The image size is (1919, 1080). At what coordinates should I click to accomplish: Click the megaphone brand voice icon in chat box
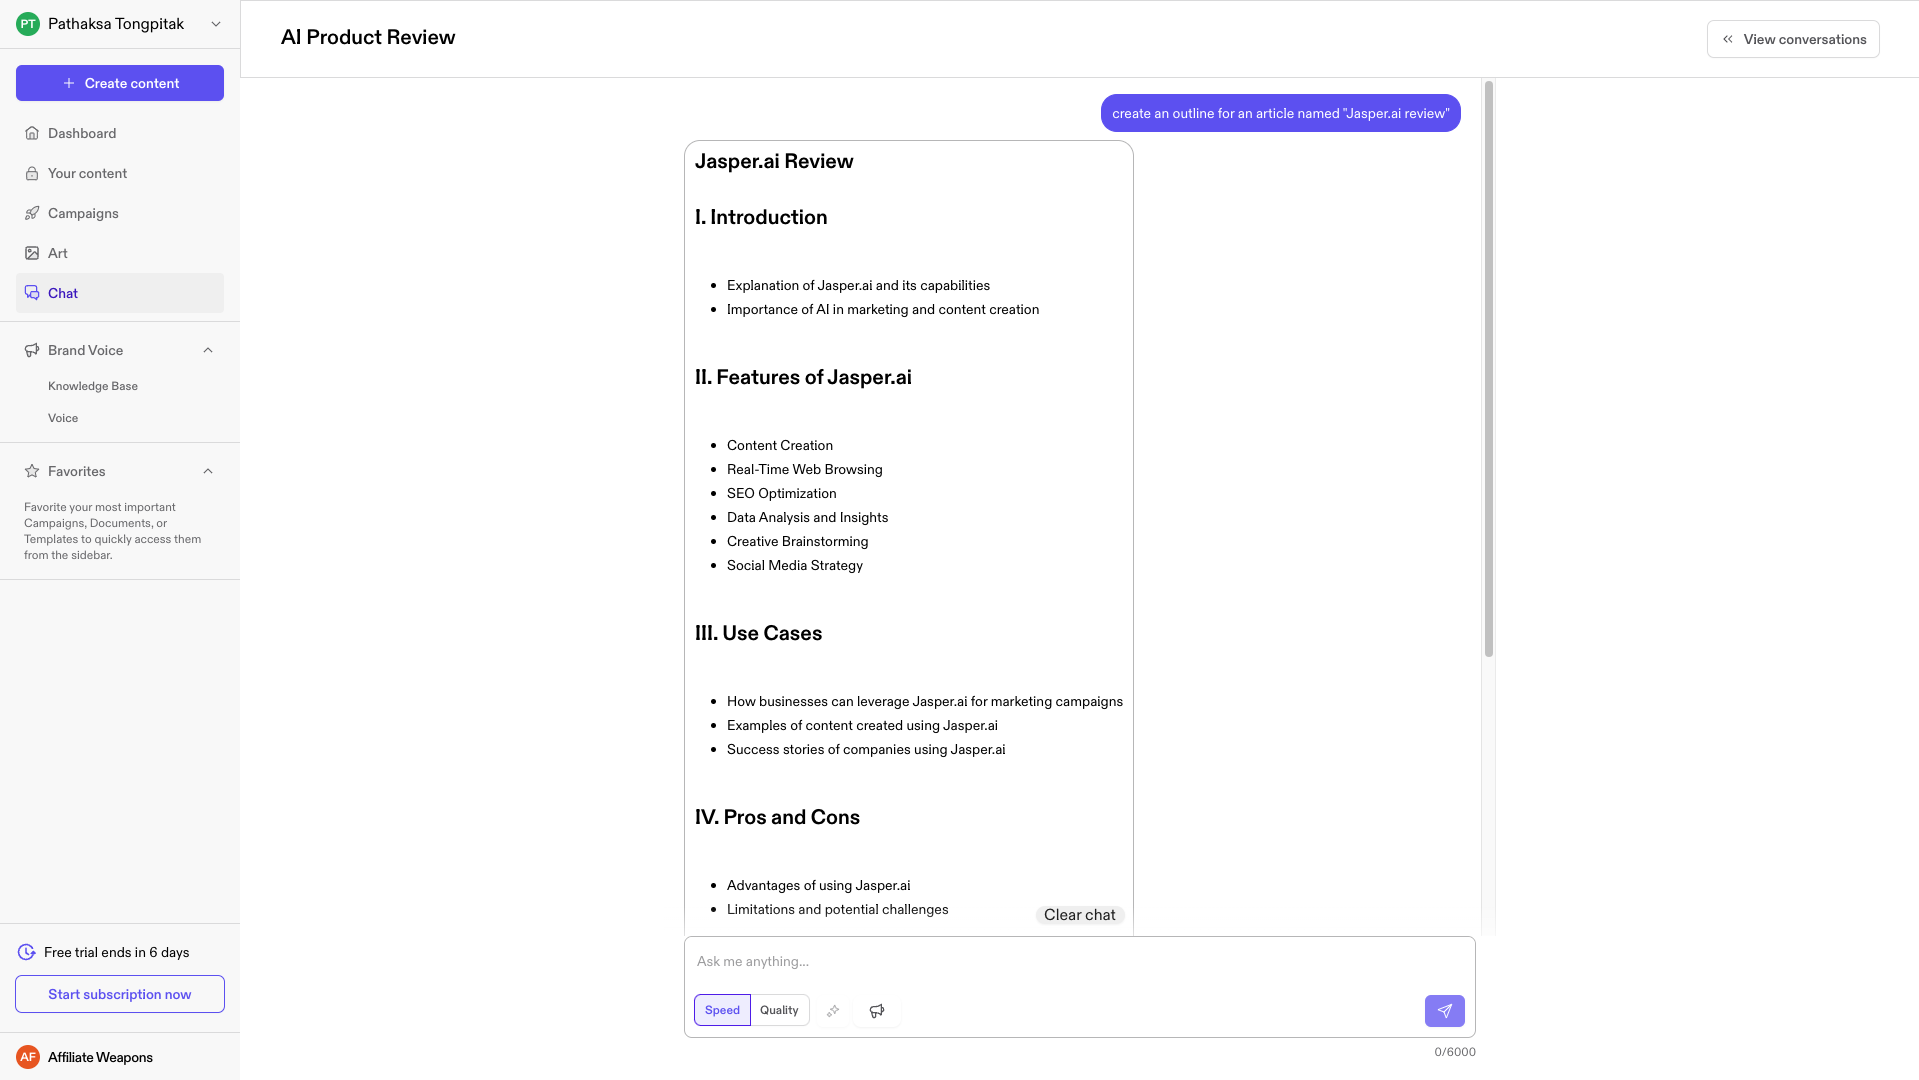[877, 1011]
